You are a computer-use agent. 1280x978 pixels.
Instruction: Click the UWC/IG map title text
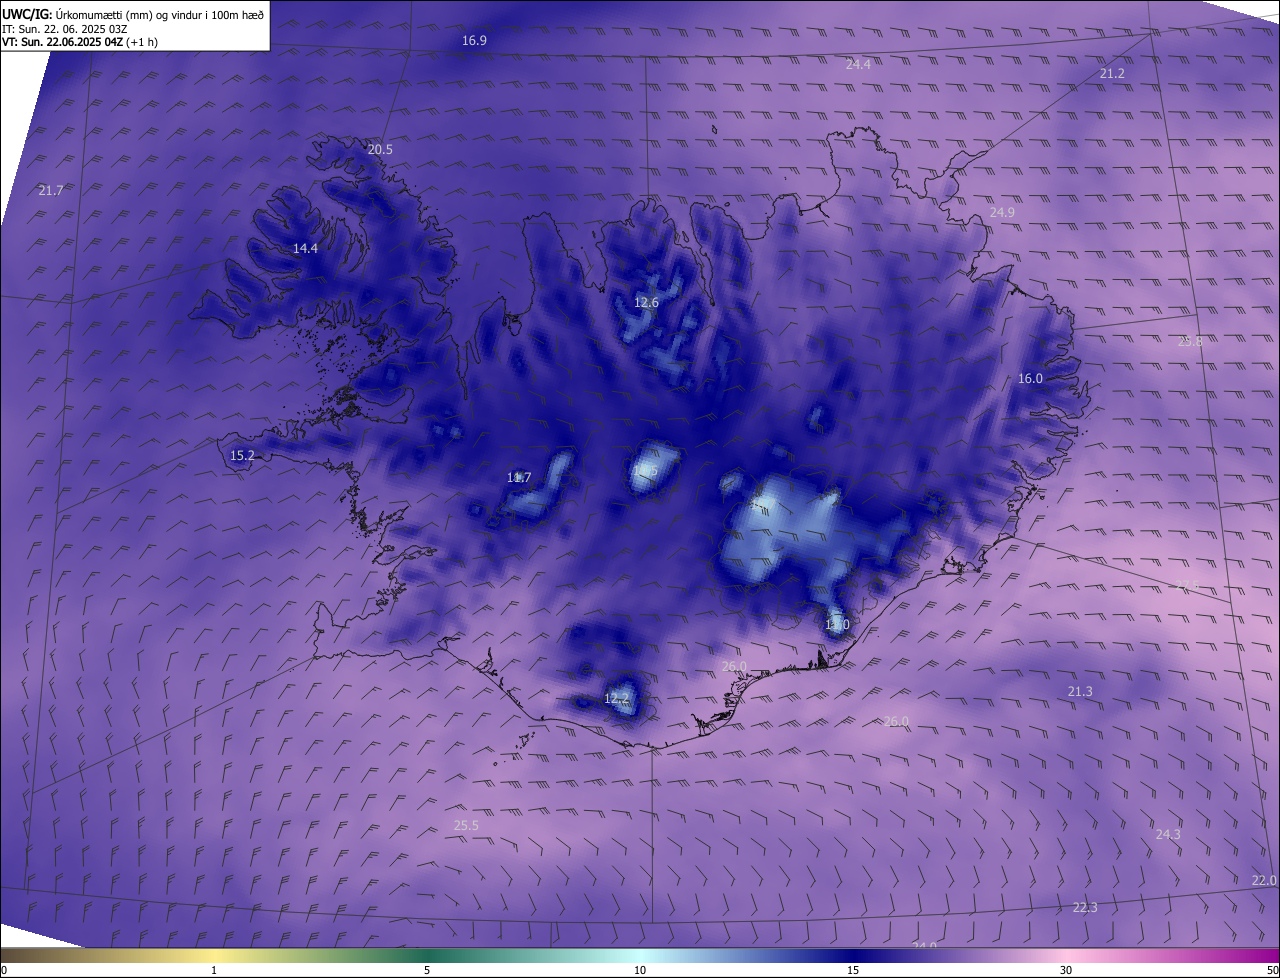point(133,15)
